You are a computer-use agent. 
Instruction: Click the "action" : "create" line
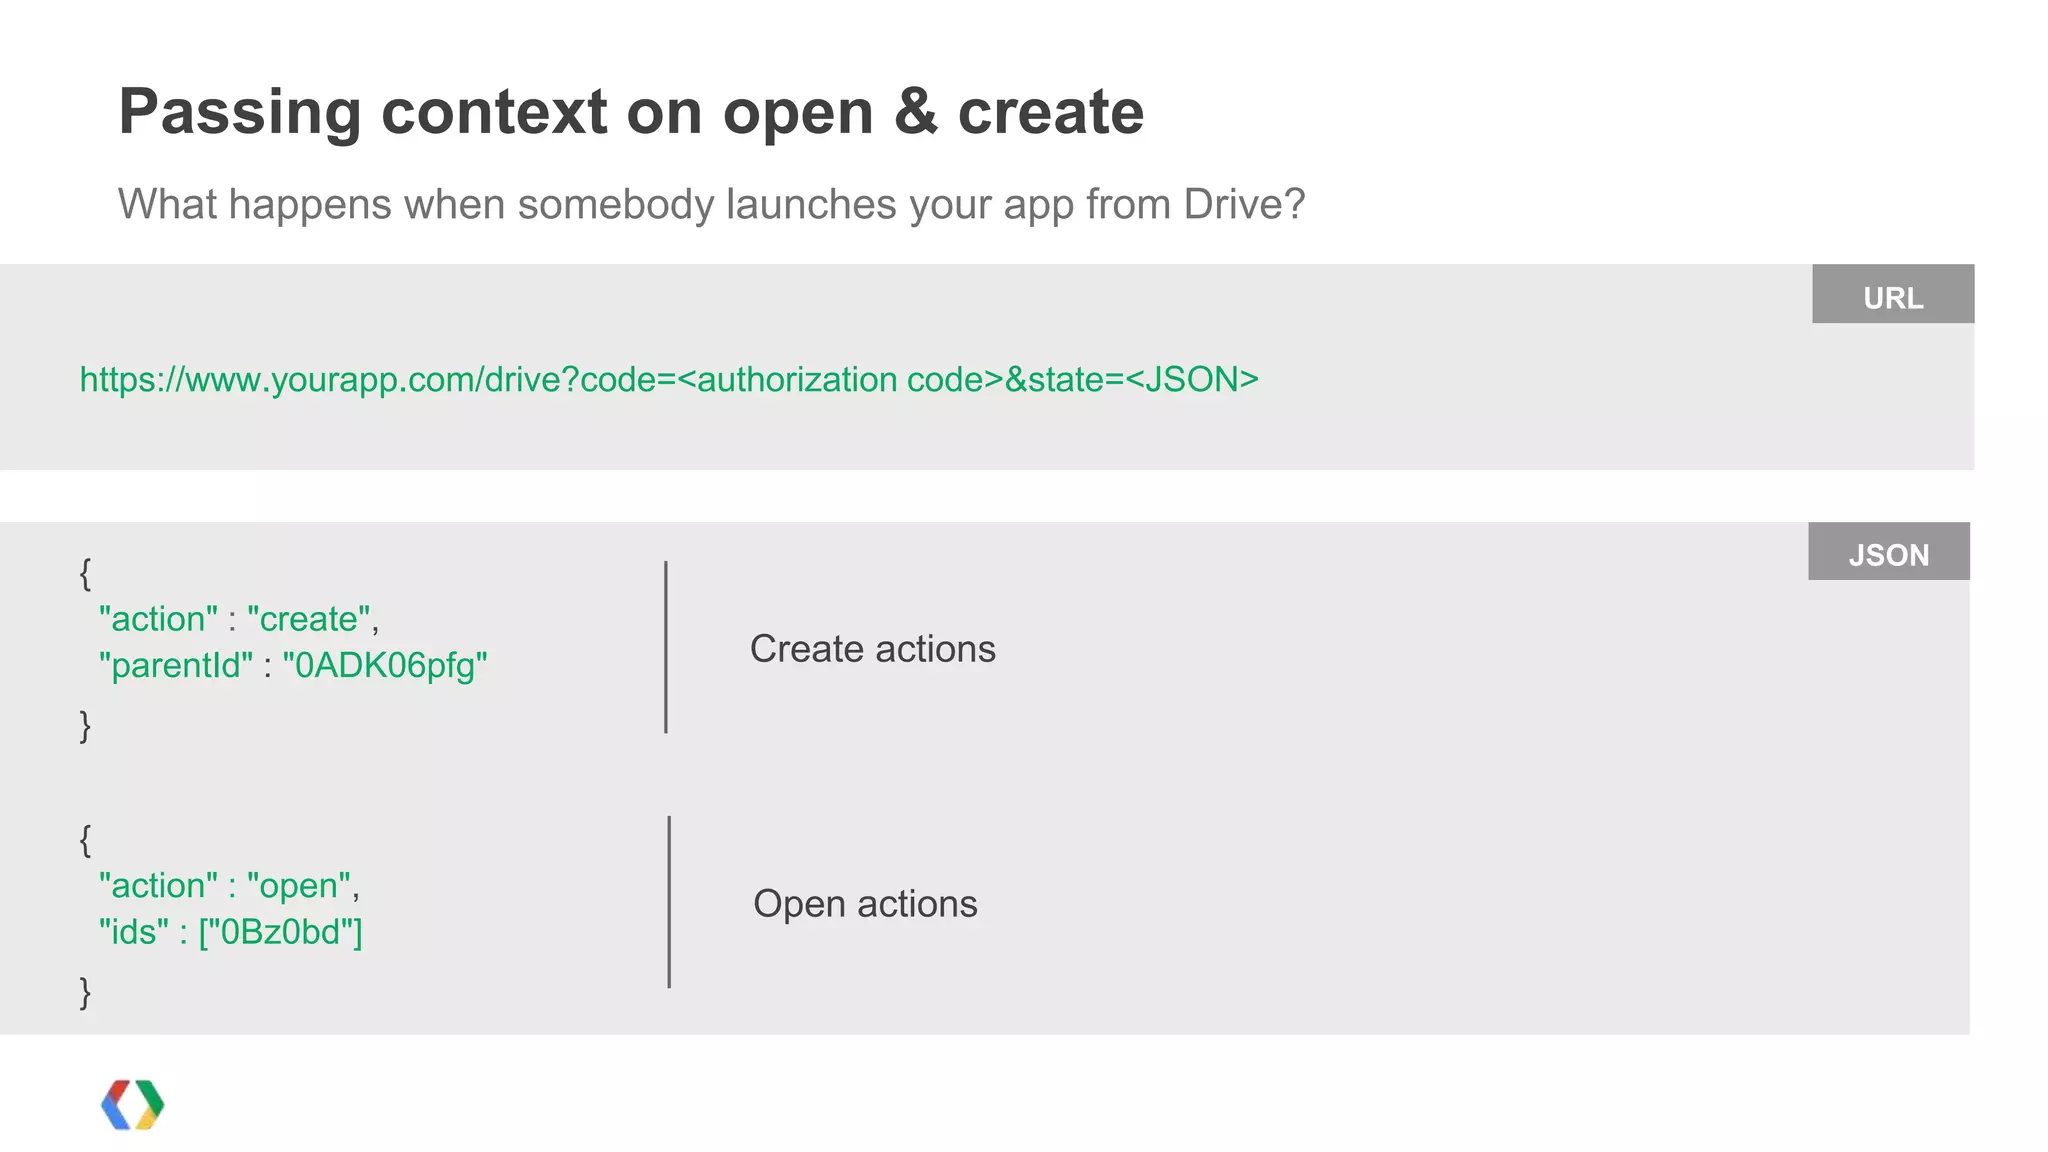pos(239,619)
